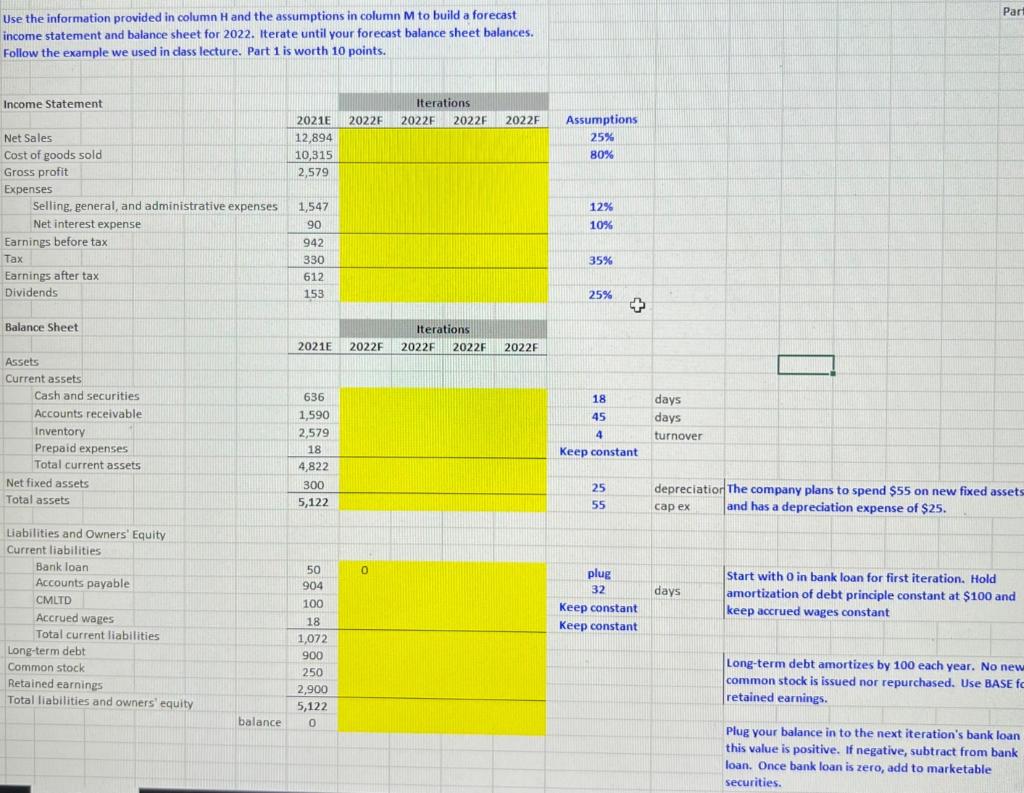The height and width of the screenshot is (793, 1024).
Task: Select the empty highlighted cell near forecast notes
Action: [x=805, y=364]
